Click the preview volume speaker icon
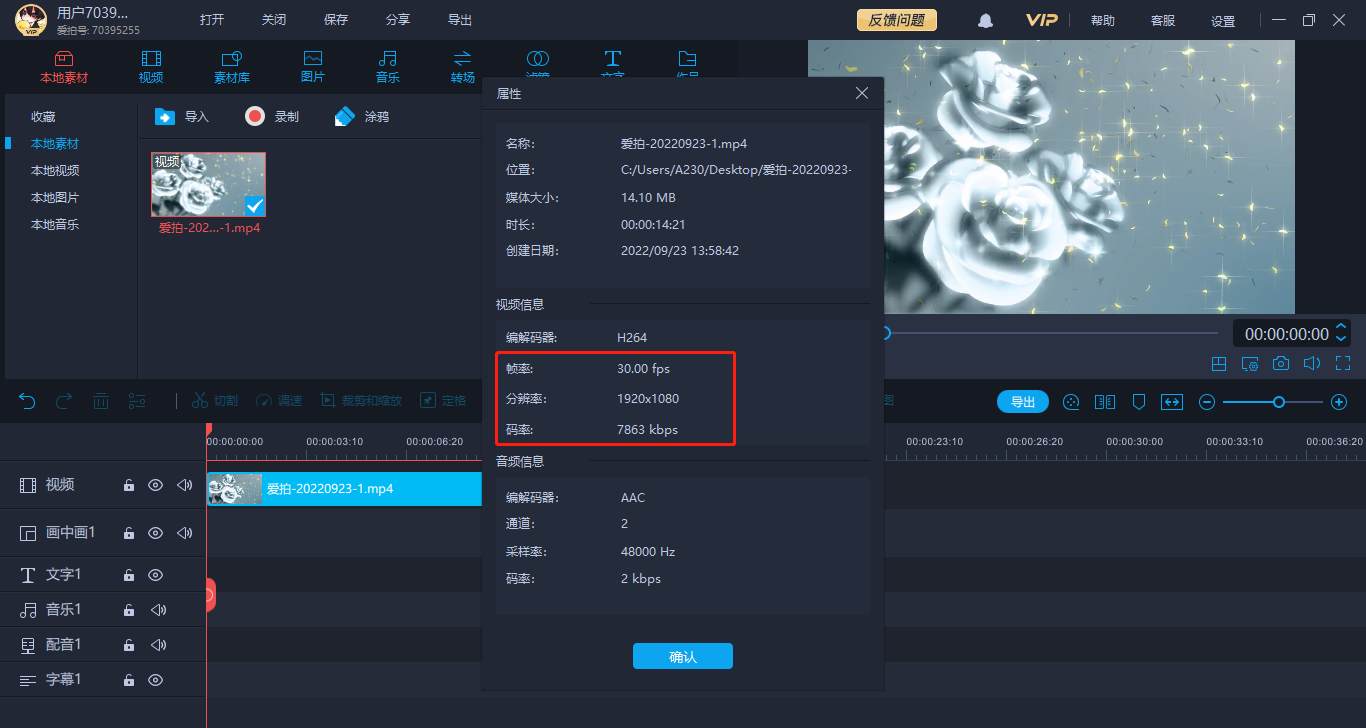Image resolution: width=1366 pixels, height=728 pixels. click(1312, 364)
